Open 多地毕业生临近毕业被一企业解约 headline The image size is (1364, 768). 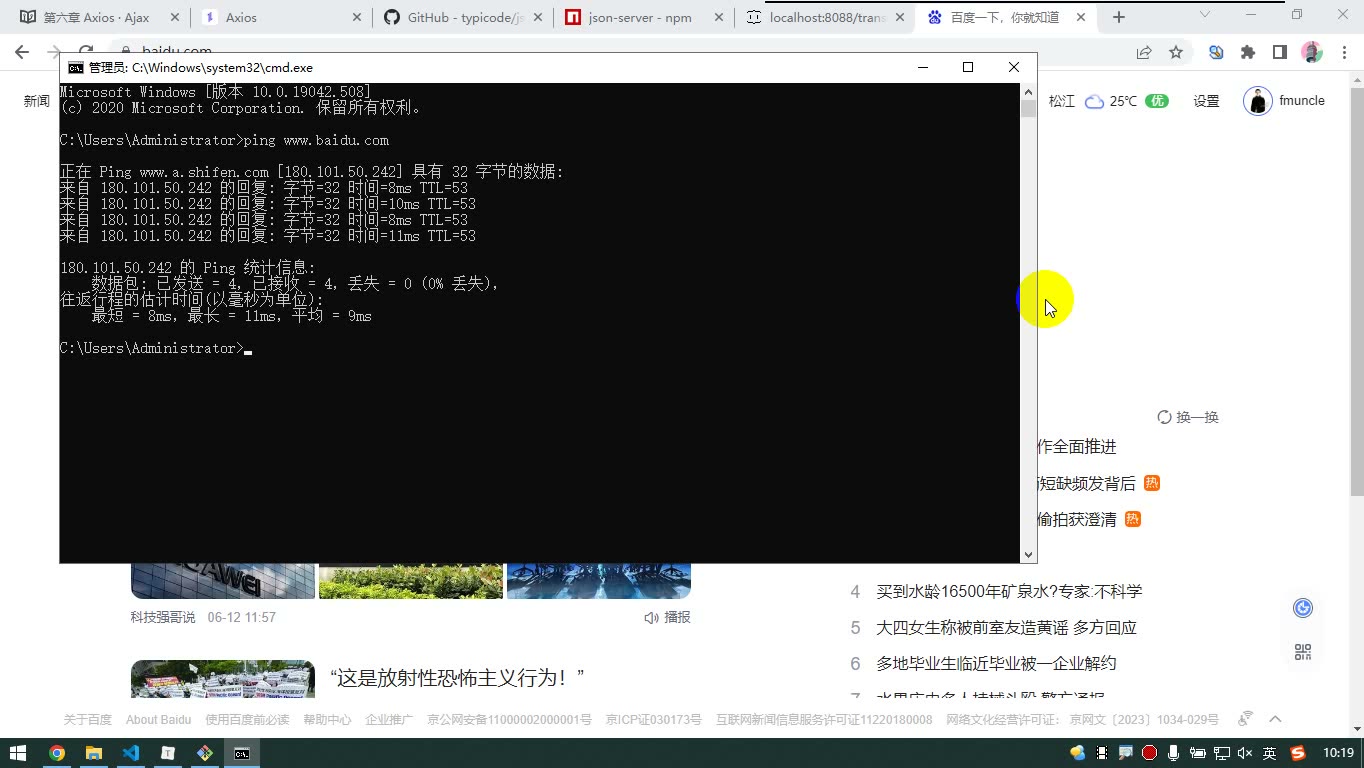[x=996, y=664]
